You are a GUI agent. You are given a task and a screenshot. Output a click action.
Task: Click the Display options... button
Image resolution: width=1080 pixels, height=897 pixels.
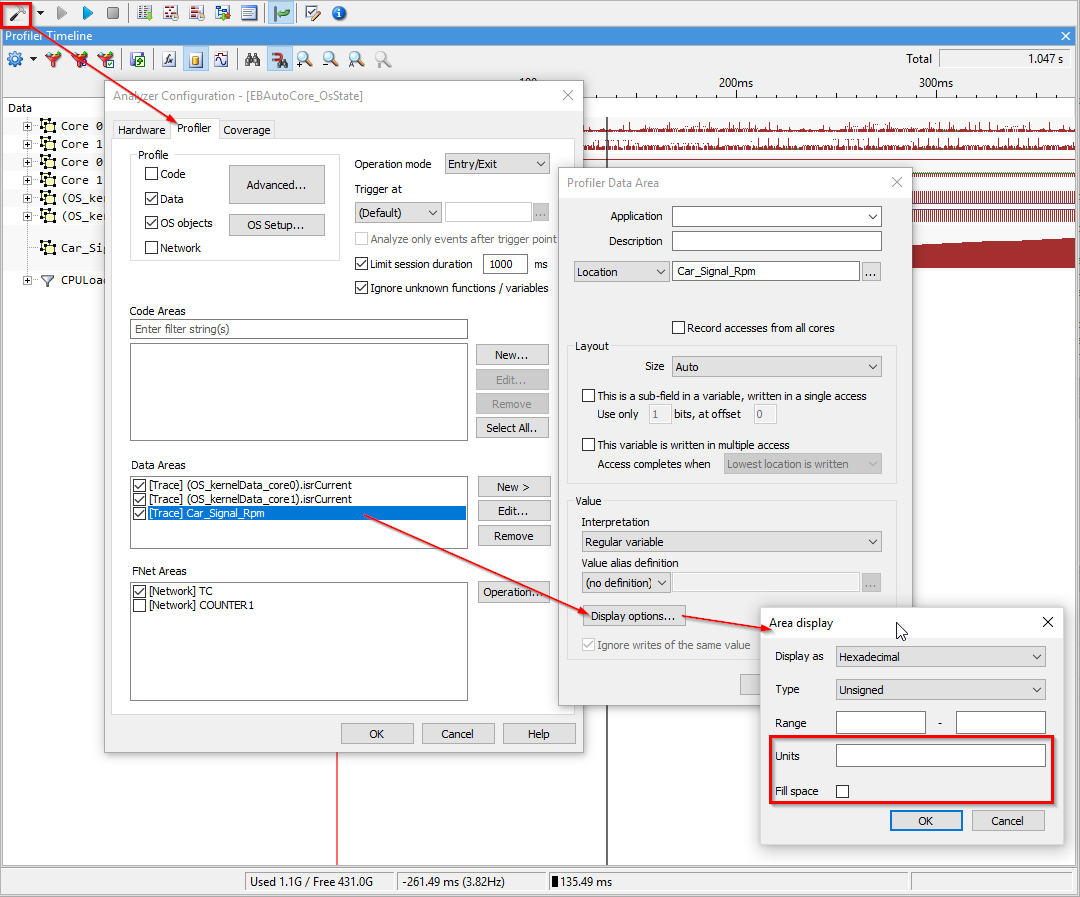tap(633, 616)
